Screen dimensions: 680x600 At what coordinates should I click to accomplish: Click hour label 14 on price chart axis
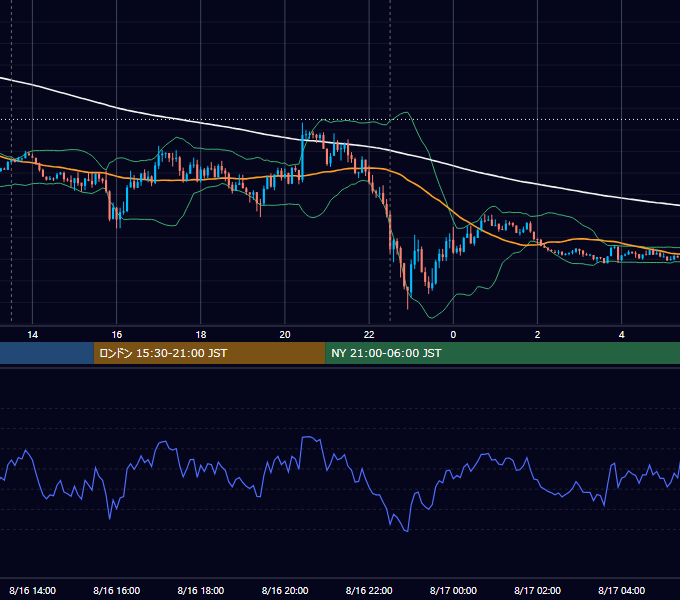click(x=33, y=335)
